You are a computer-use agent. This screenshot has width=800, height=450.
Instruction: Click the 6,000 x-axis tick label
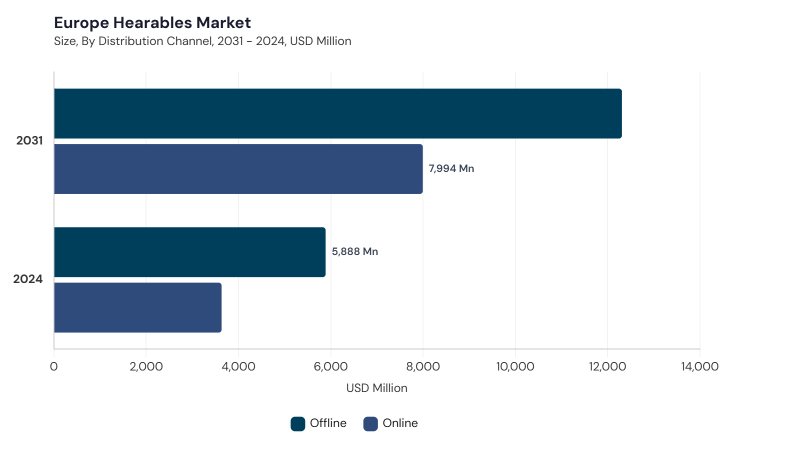coord(331,366)
